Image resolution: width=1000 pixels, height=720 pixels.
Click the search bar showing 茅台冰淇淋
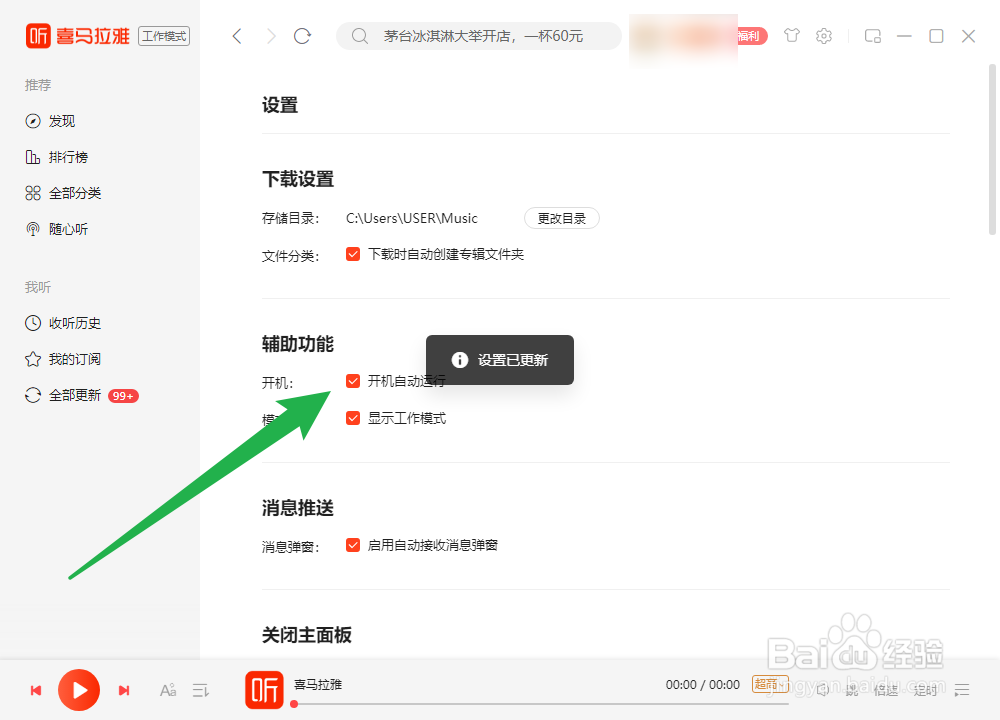[478, 35]
